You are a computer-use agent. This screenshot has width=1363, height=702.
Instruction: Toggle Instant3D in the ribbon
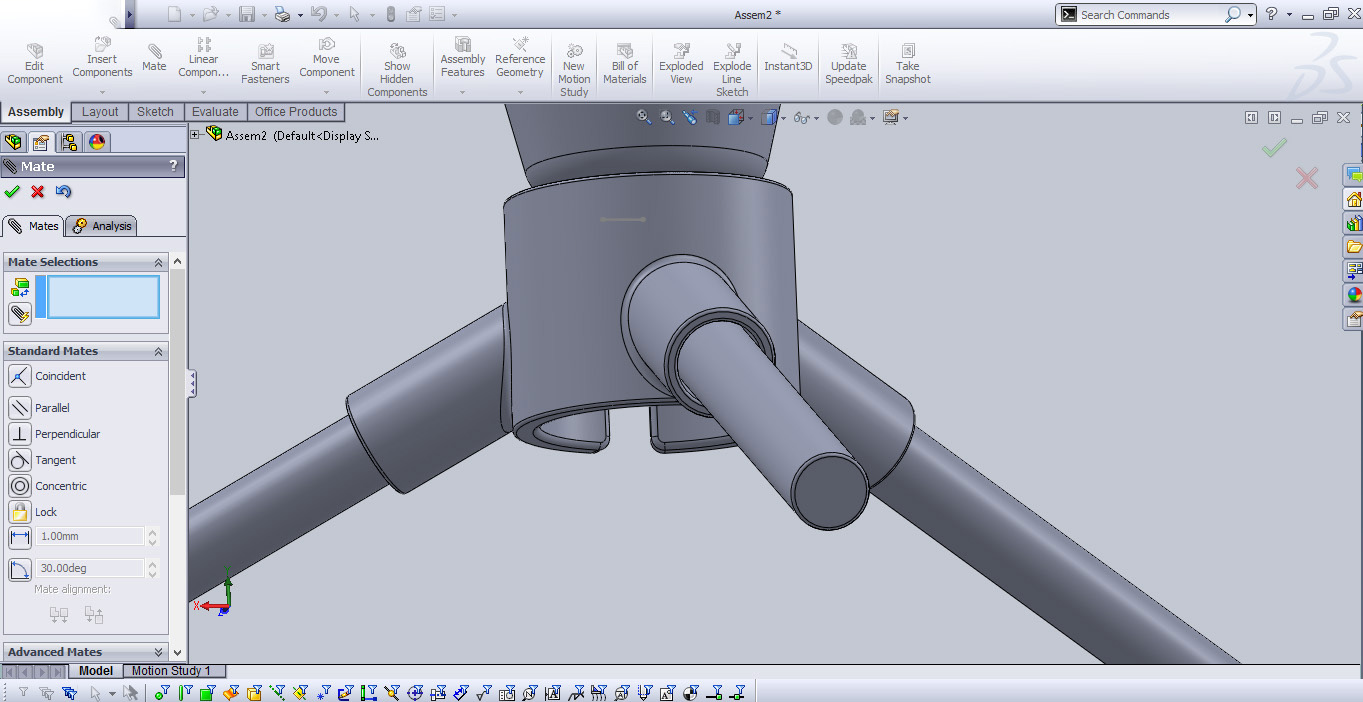click(788, 58)
